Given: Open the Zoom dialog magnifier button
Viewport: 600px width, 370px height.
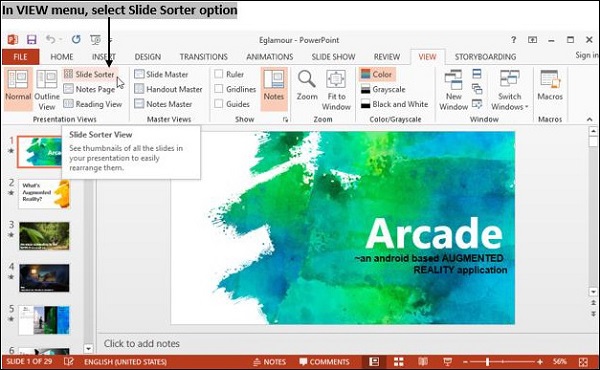Looking at the screenshot, I should point(307,86).
